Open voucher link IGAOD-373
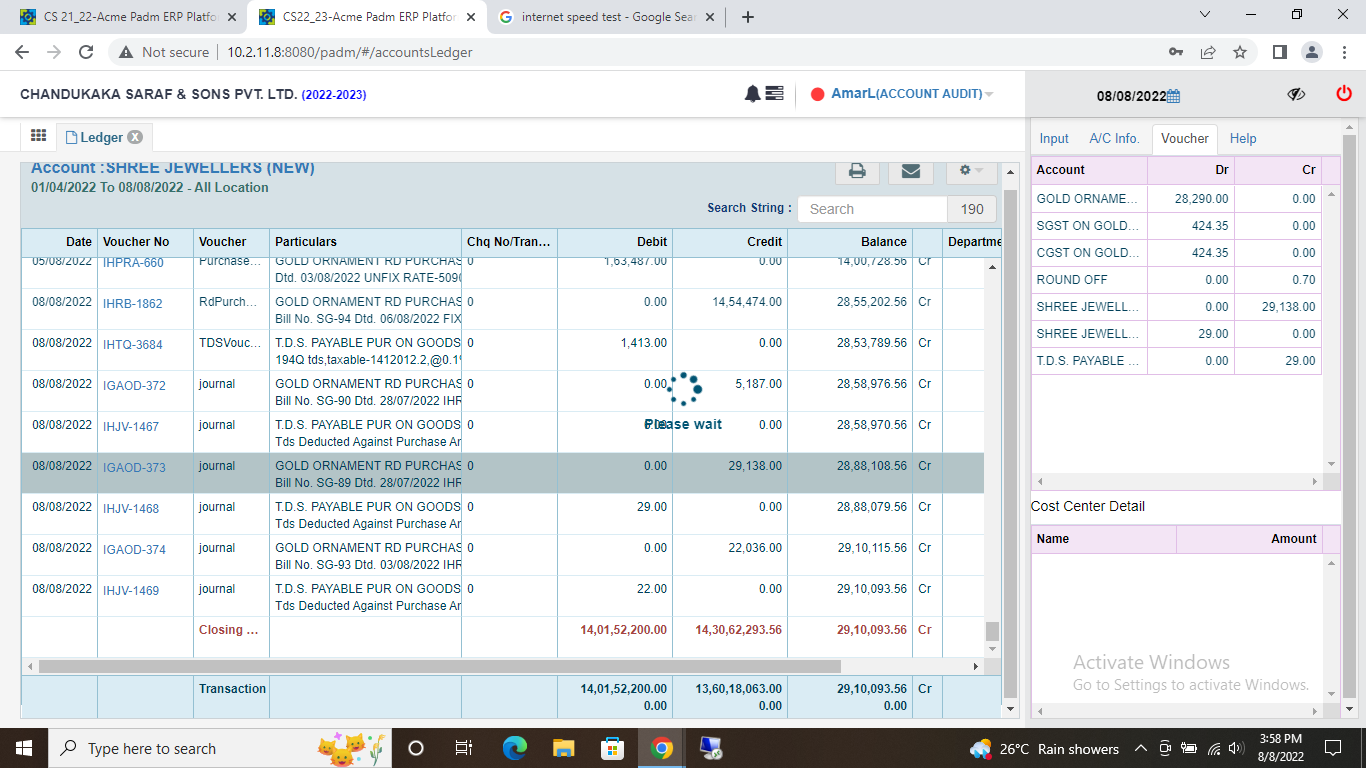The image size is (1366, 768). [134, 467]
